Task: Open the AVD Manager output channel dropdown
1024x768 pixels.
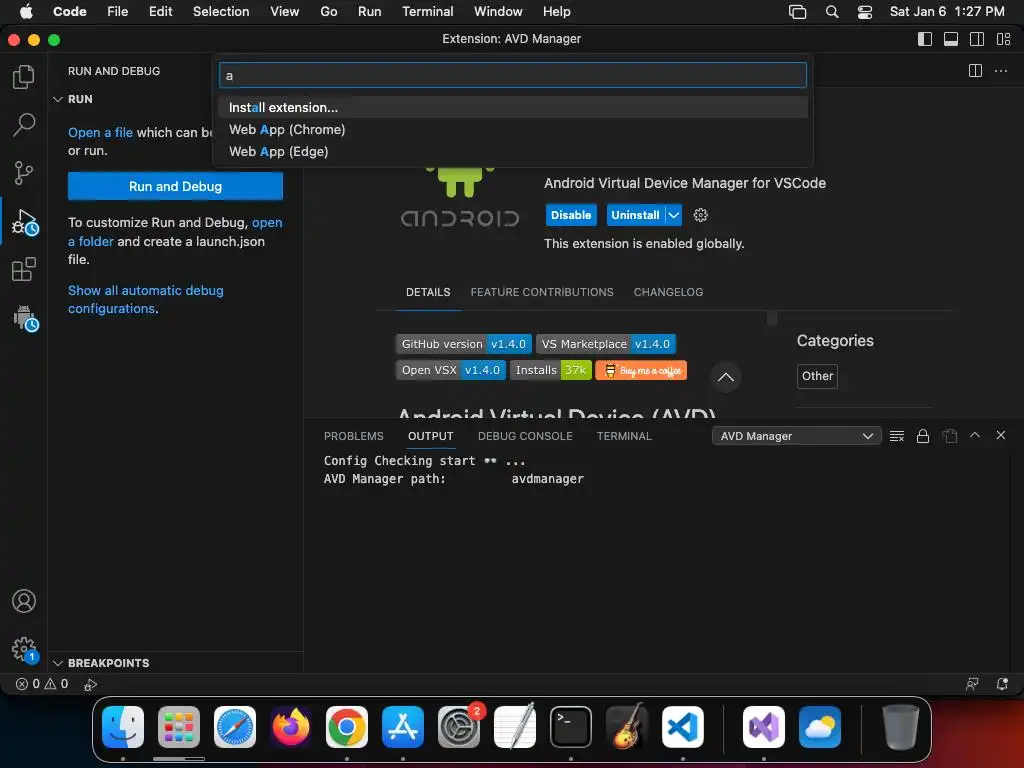Action: coord(796,436)
